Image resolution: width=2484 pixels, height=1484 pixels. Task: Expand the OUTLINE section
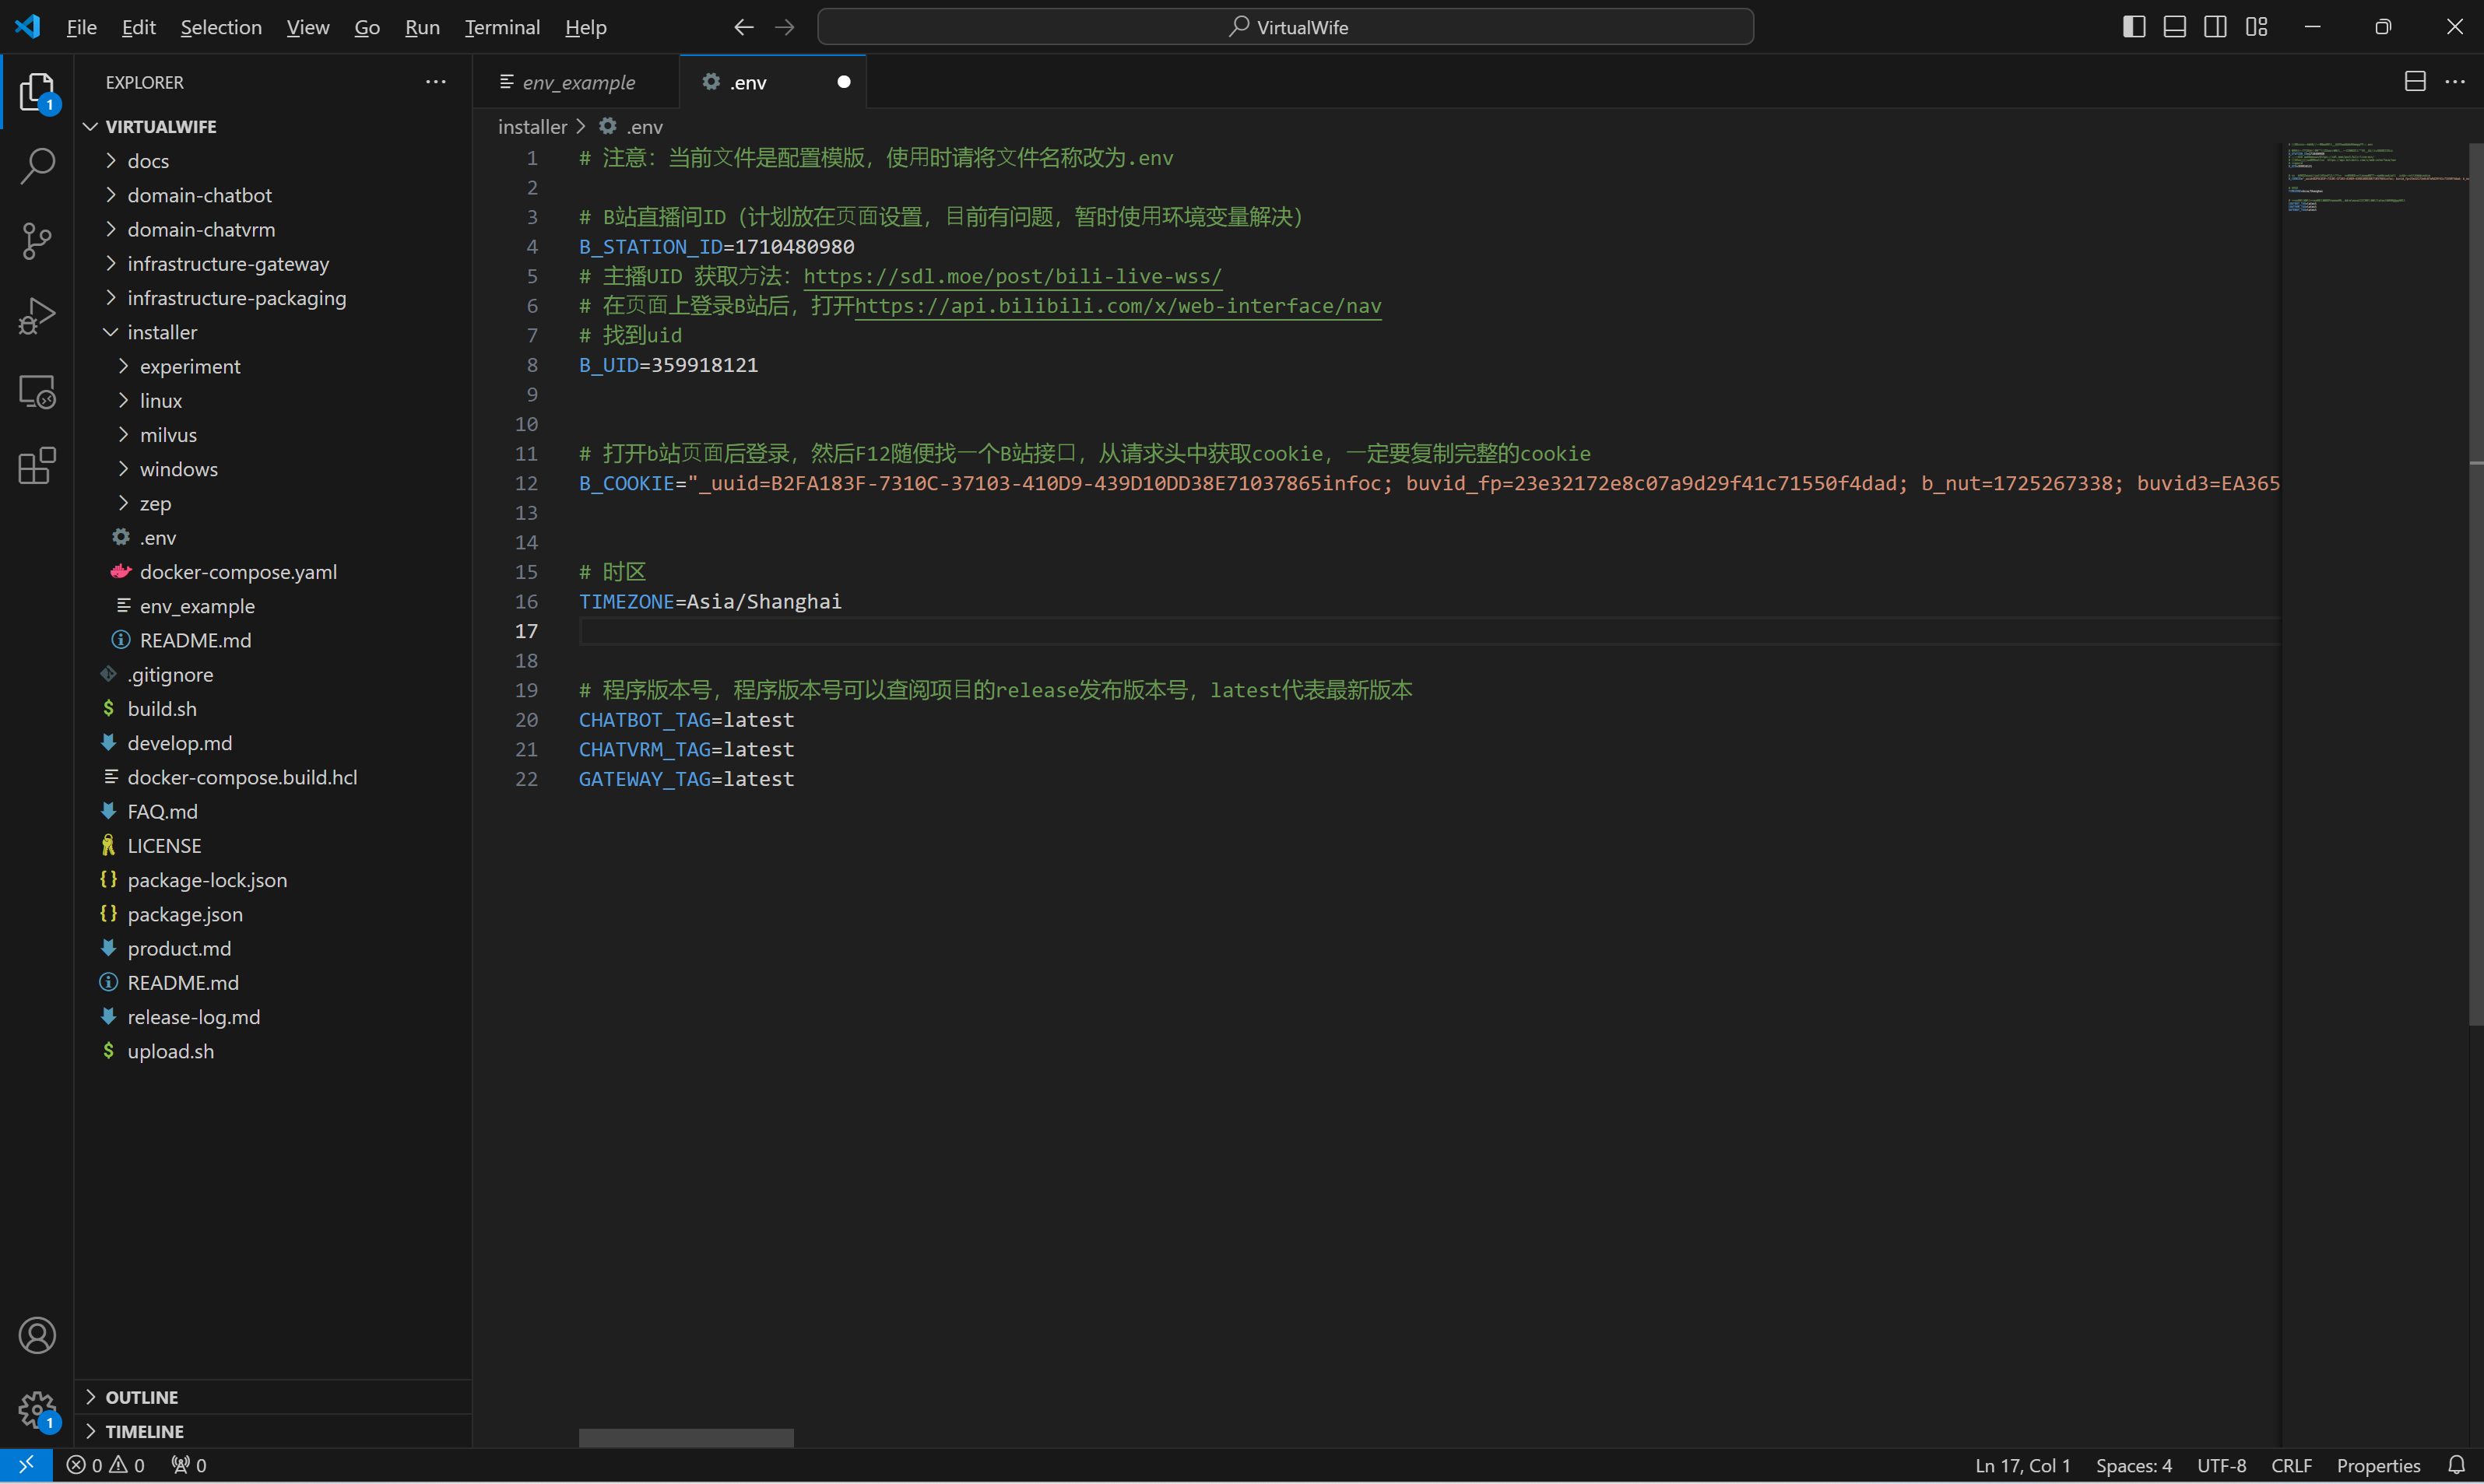click(x=141, y=1397)
